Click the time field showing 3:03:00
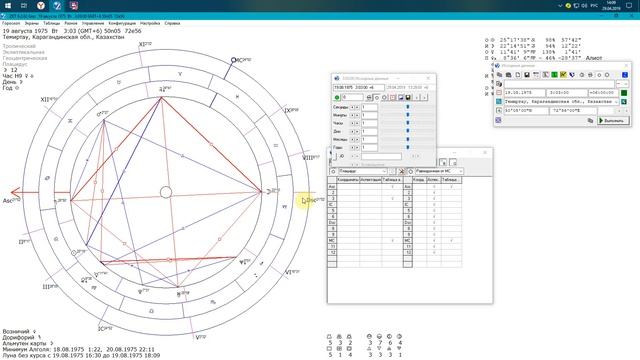Screen dimensions: 640x360 567,93
